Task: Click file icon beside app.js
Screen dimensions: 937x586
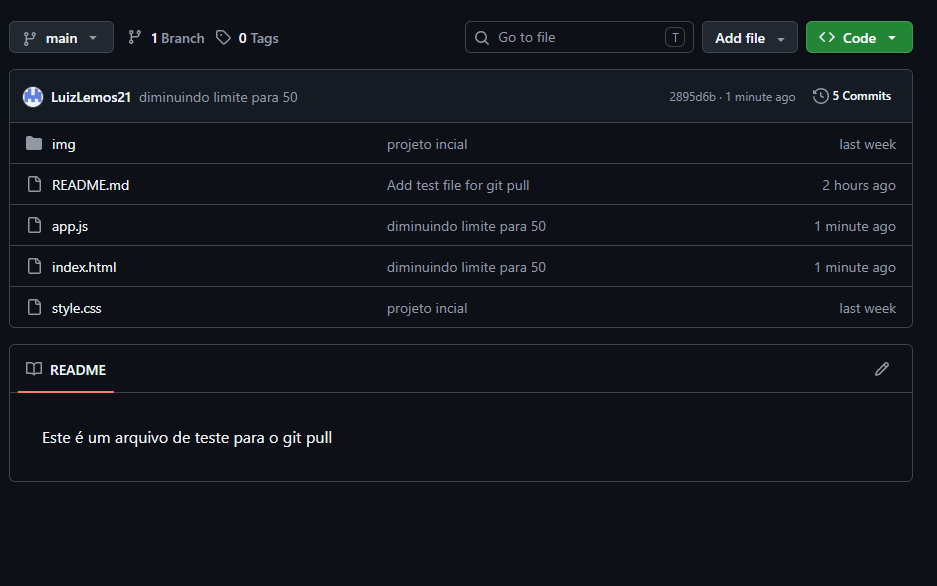Action: pos(34,226)
